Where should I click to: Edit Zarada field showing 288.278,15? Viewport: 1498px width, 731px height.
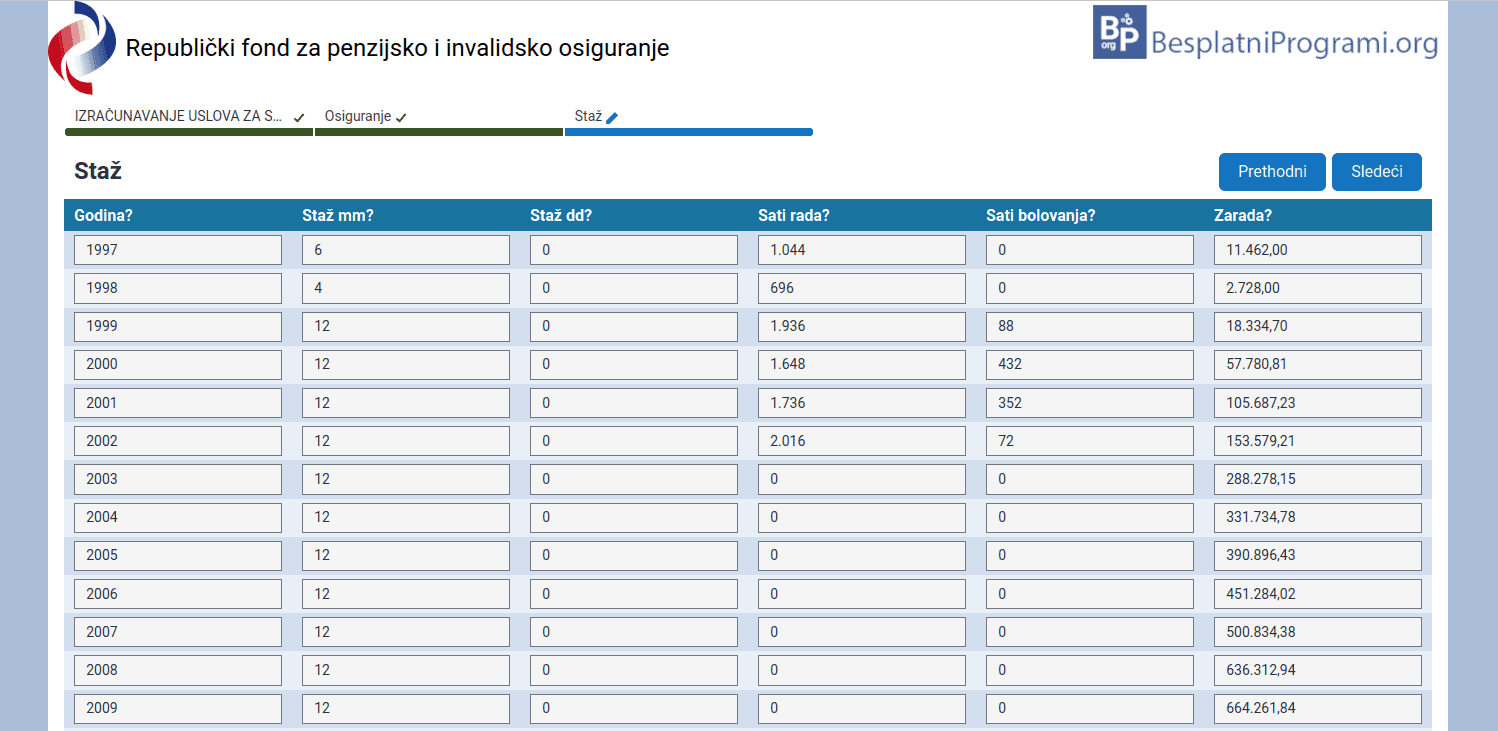(x=1318, y=479)
